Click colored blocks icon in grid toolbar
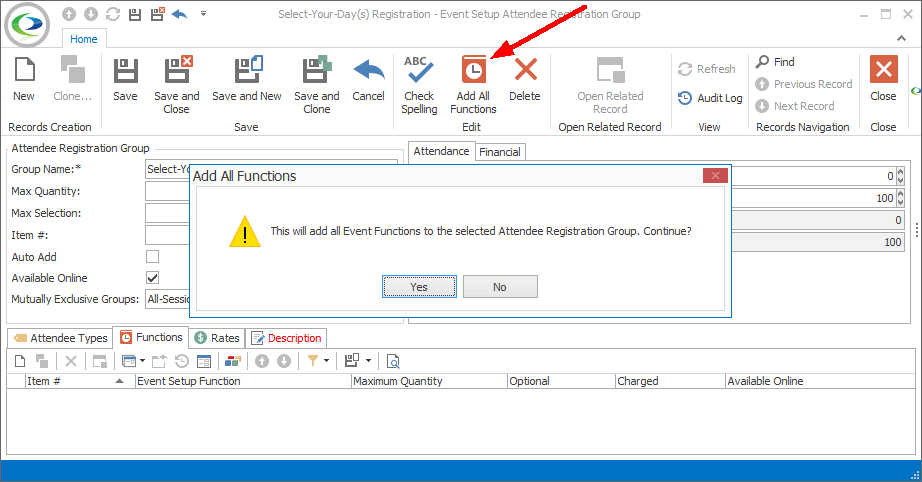The image size is (922, 482). (233, 361)
